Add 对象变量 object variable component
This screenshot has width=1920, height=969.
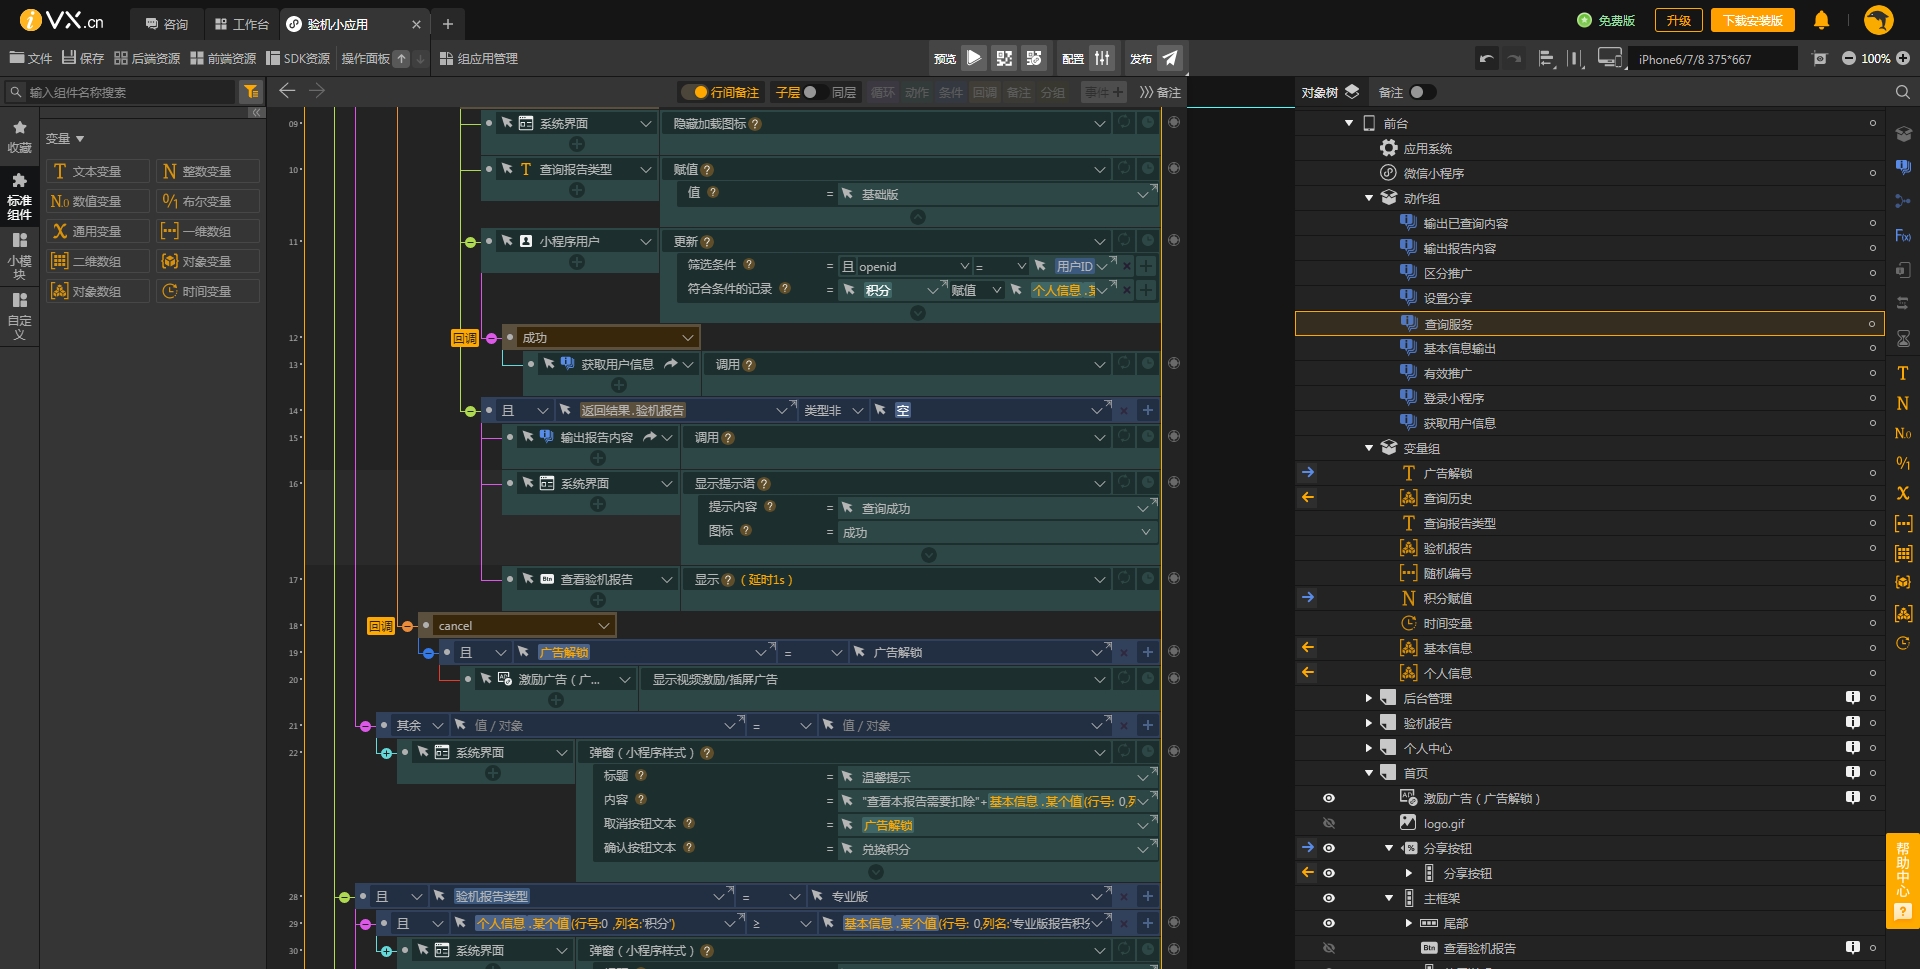(x=207, y=261)
